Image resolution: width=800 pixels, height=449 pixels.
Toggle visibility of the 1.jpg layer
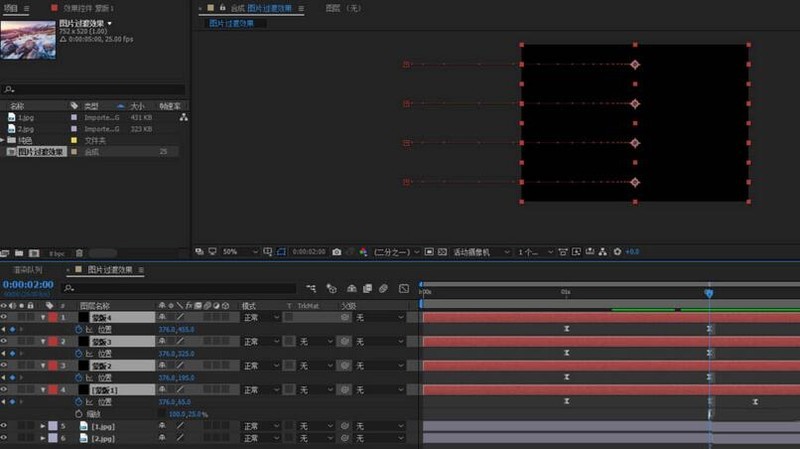point(4,426)
